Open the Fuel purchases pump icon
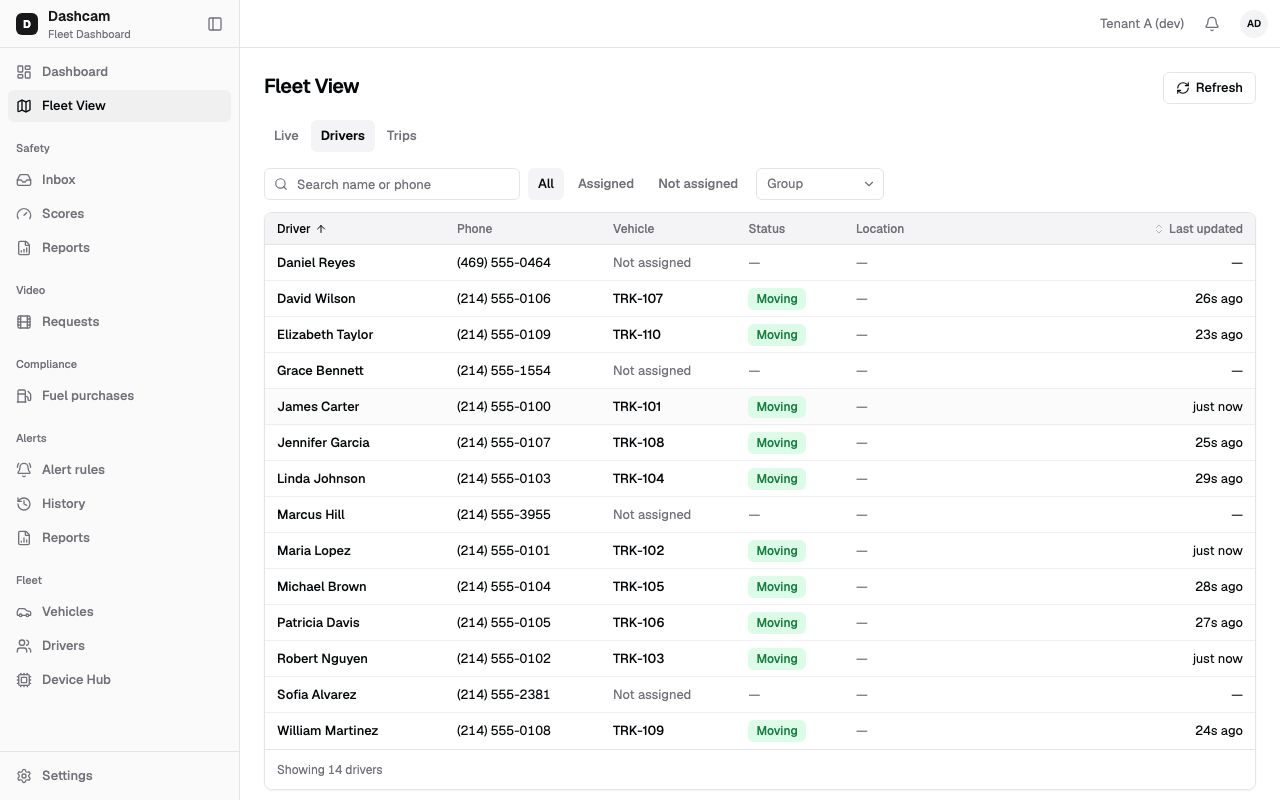1280x800 pixels. coord(24,396)
